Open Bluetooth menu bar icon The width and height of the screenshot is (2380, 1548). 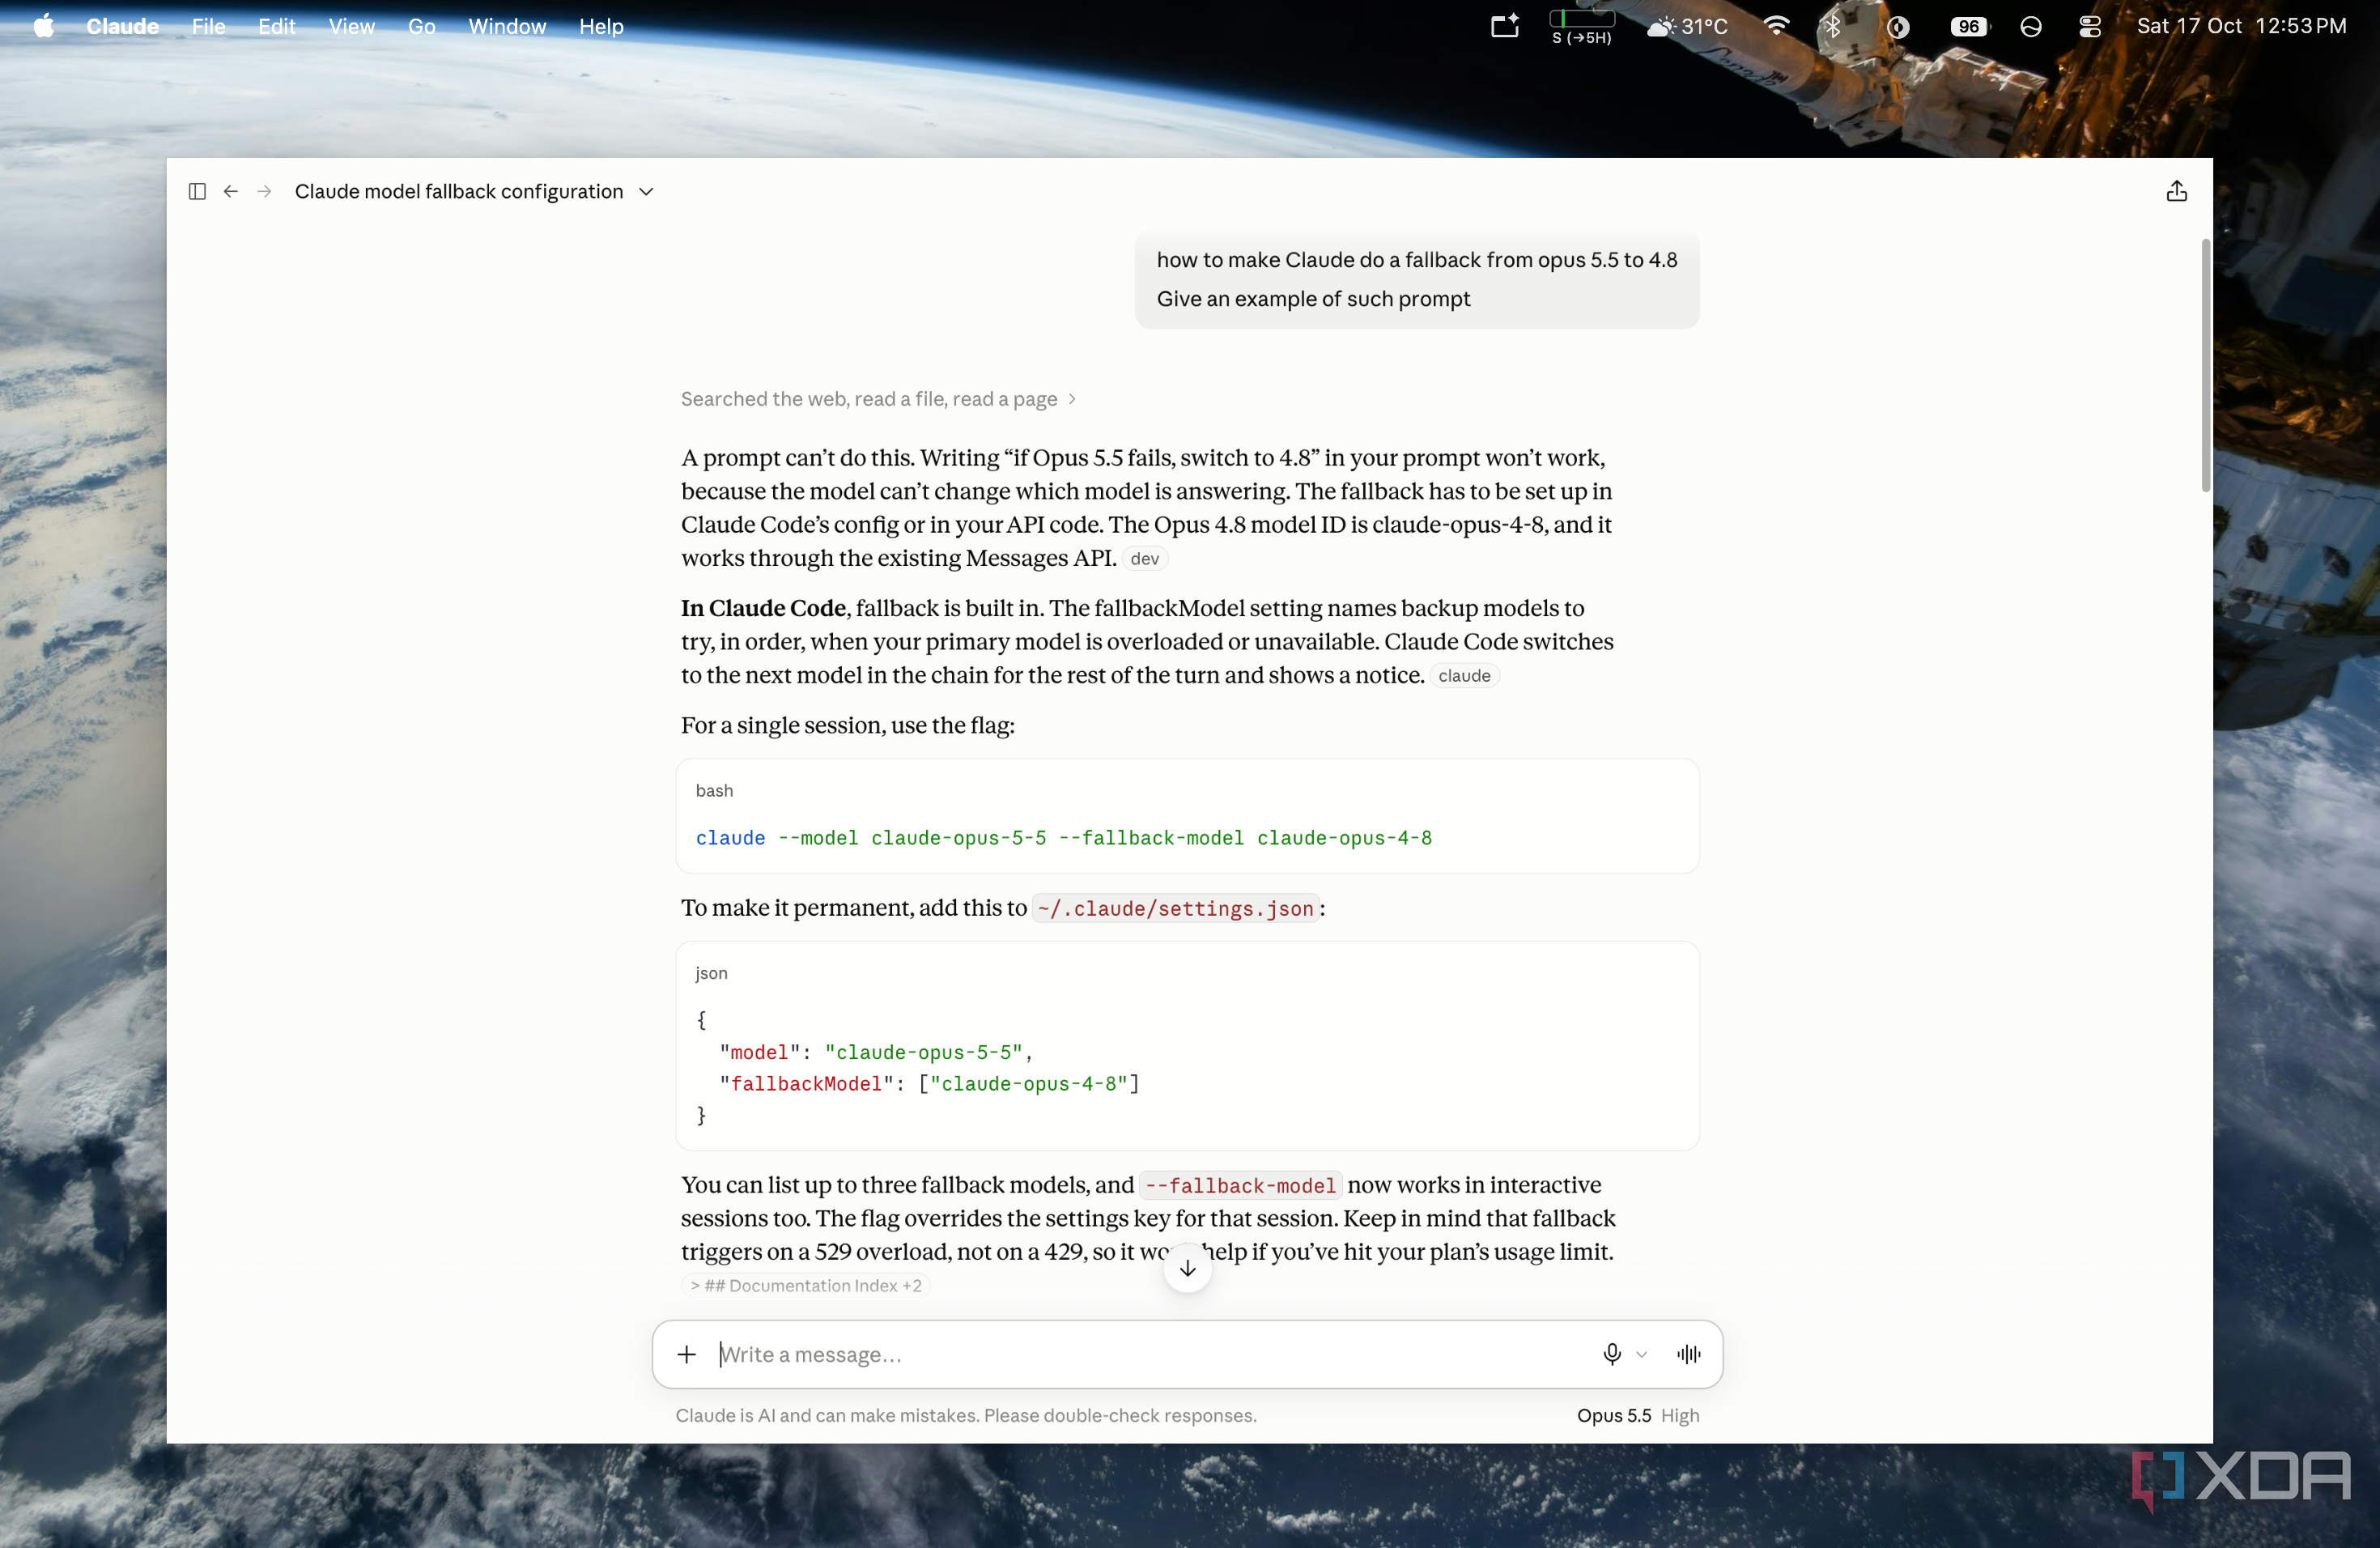pyautogui.click(x=1832, y=26)
